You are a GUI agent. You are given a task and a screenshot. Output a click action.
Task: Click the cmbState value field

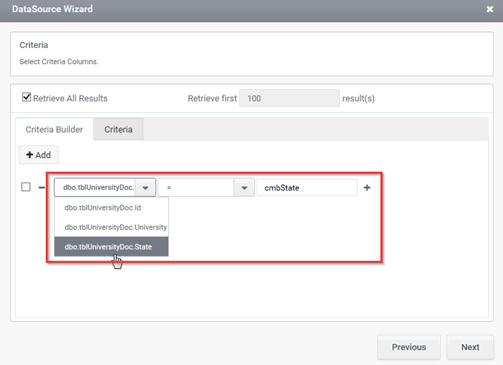click(307, 188)
